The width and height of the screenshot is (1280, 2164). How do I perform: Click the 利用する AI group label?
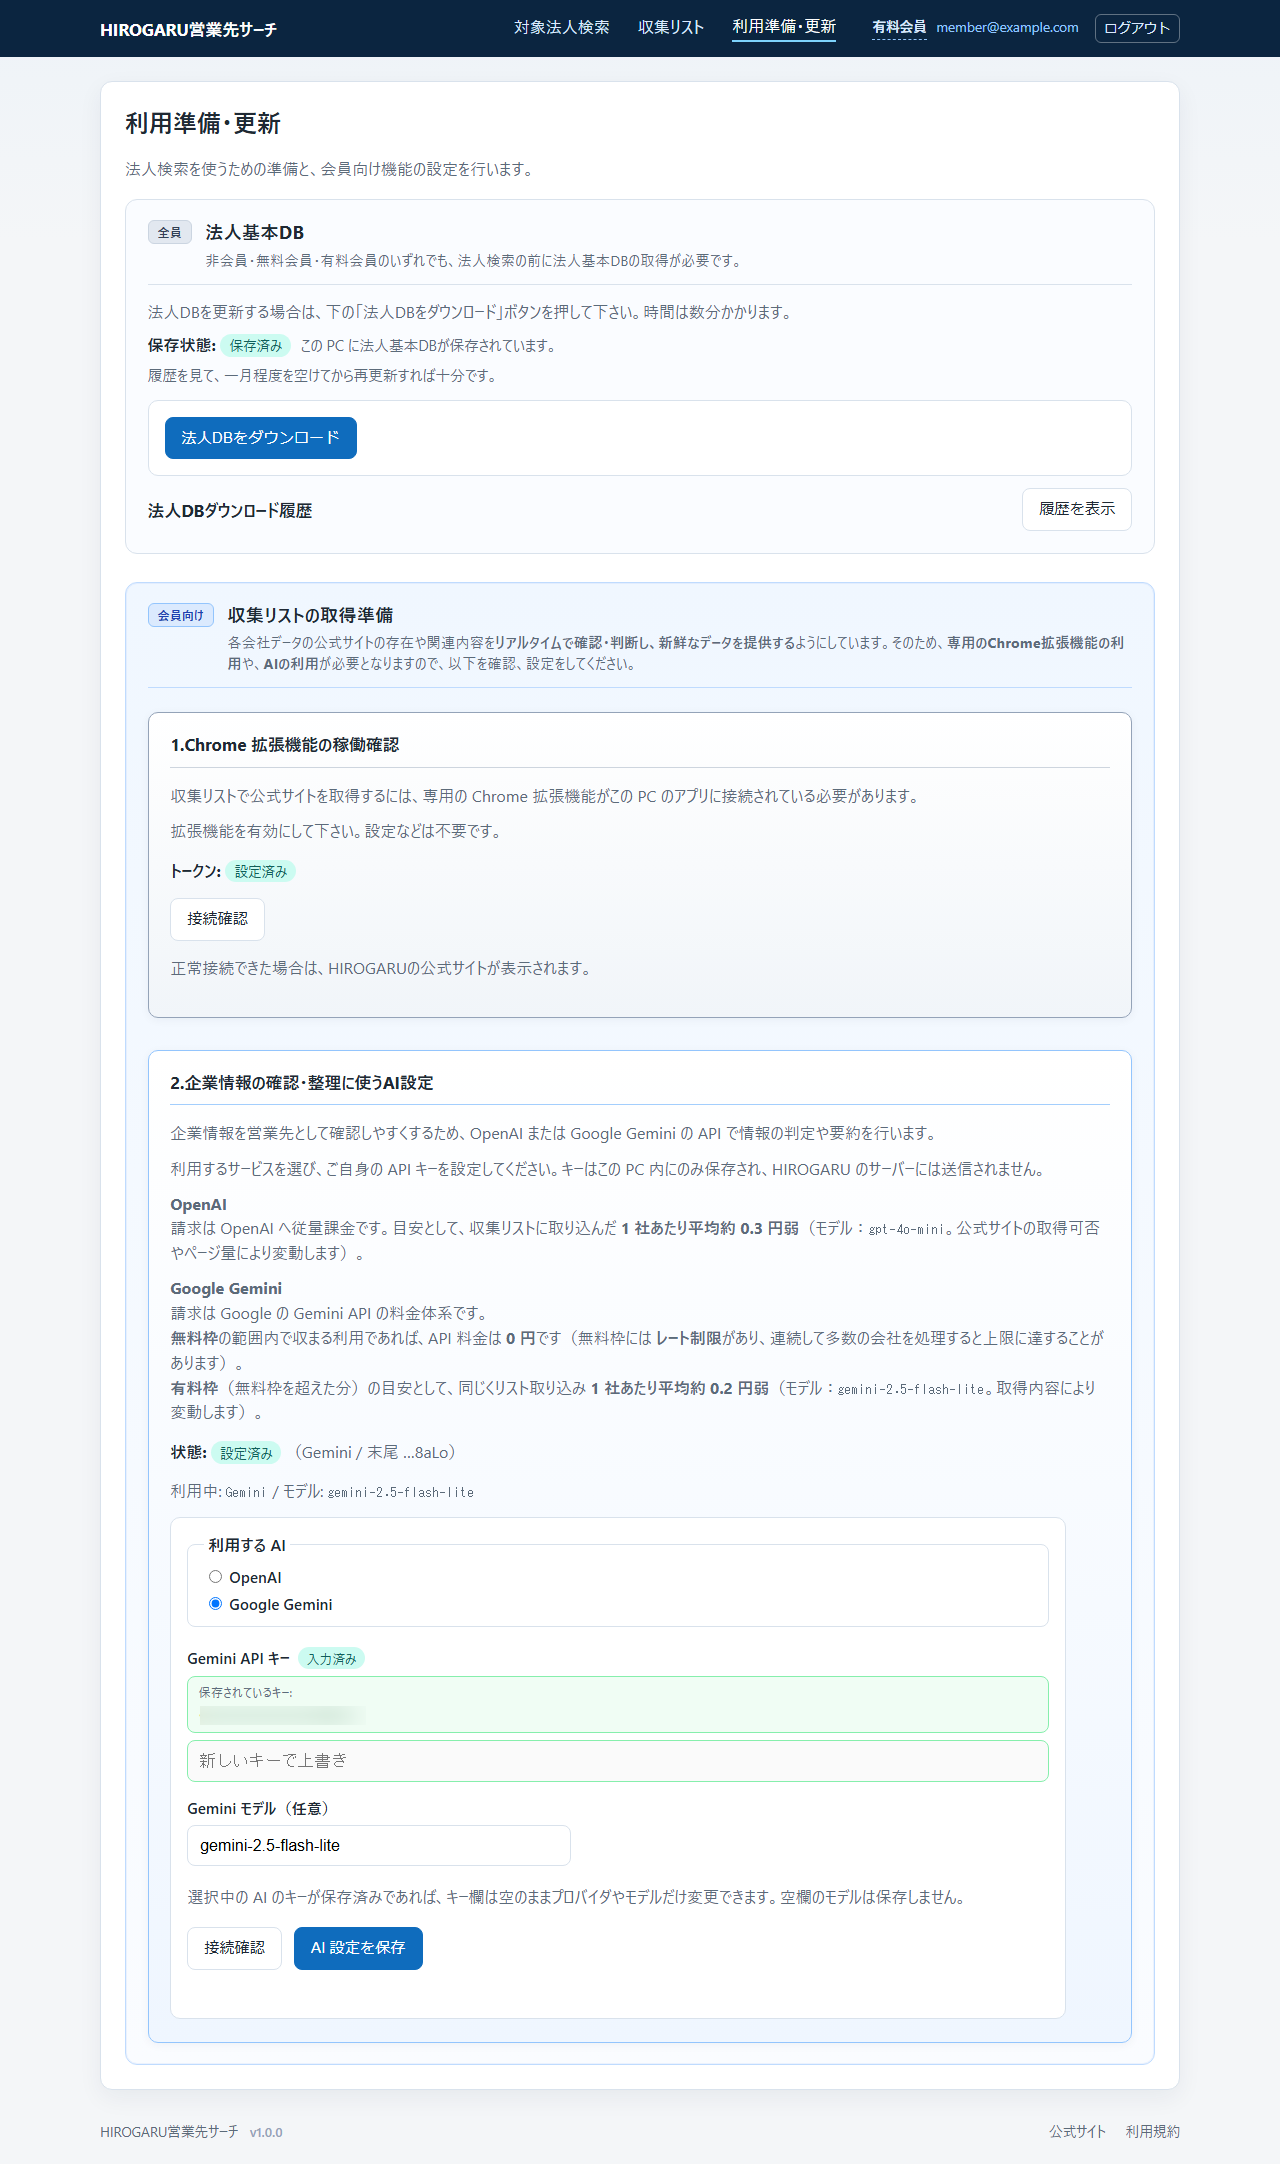(247, 1546)
